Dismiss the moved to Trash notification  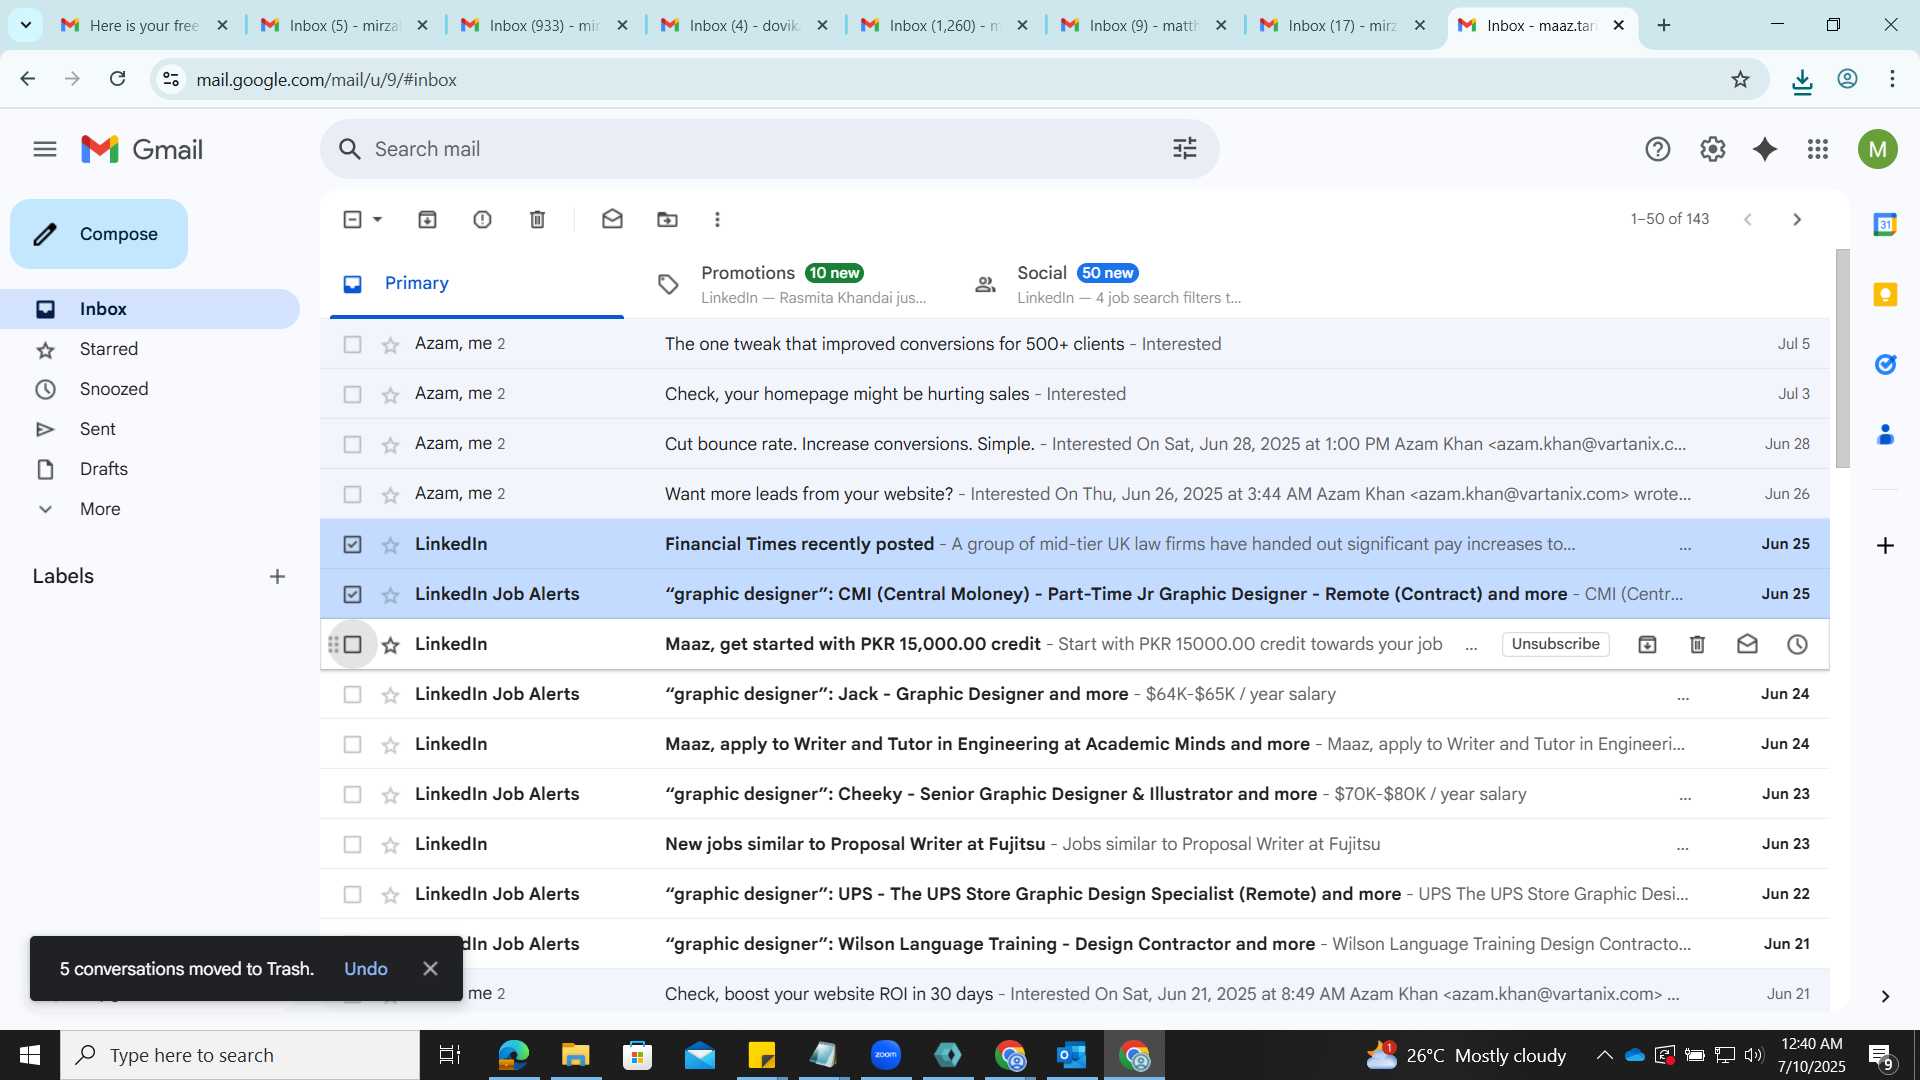pos(430,969)
